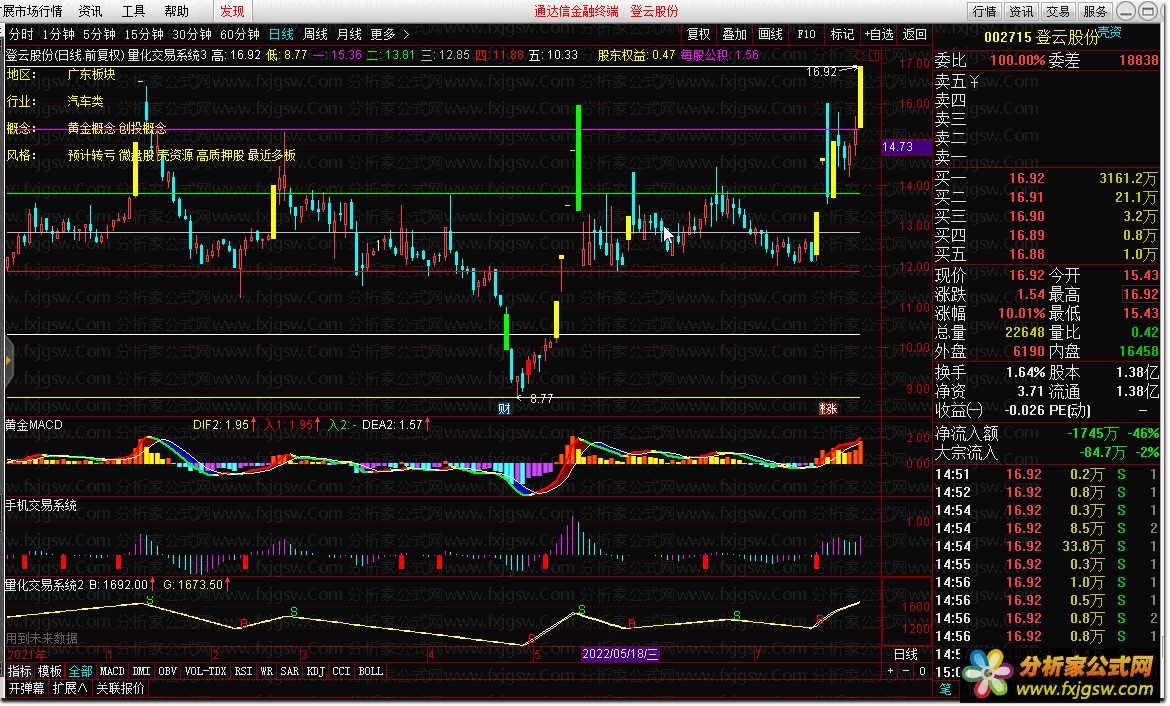1170x706 pixels.
Task: Open the 帮助 menu
Action: pos(177,11)
